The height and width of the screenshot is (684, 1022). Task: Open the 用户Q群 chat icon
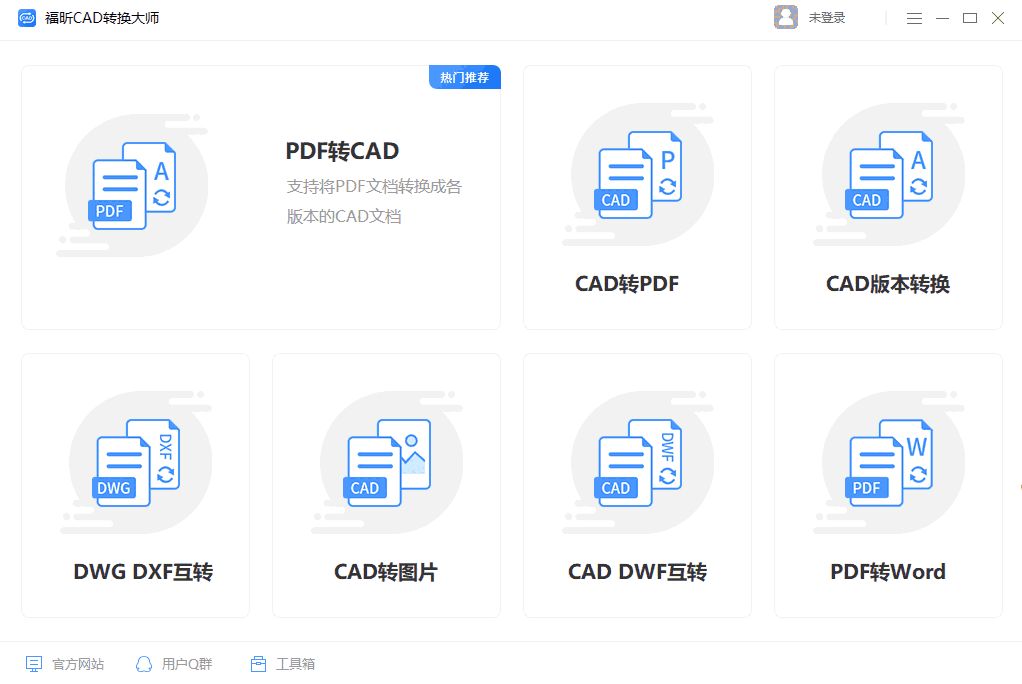click(143, 662)
